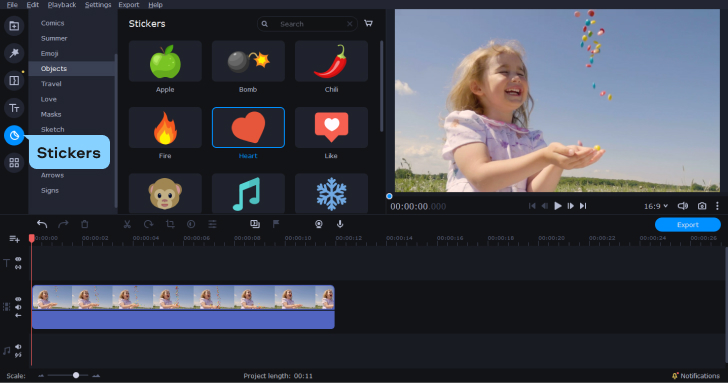Select the video clip on timeline
The height and width of the screenshot is (383, 728).
click(x=183, y=307)
